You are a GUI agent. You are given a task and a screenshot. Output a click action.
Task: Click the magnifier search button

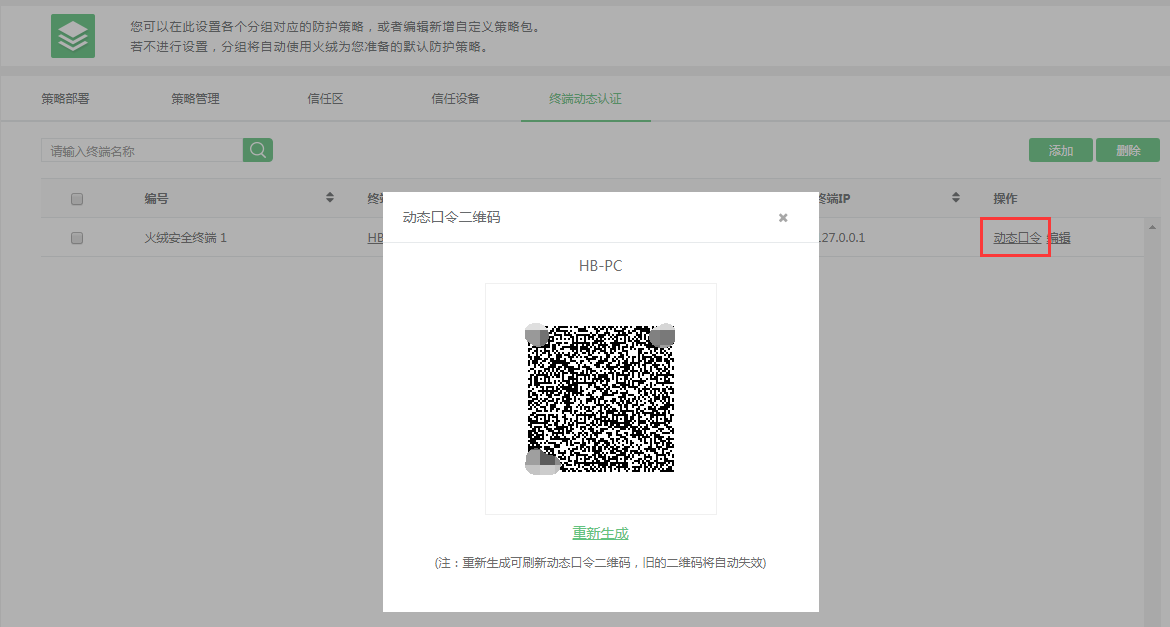[257, 150]
